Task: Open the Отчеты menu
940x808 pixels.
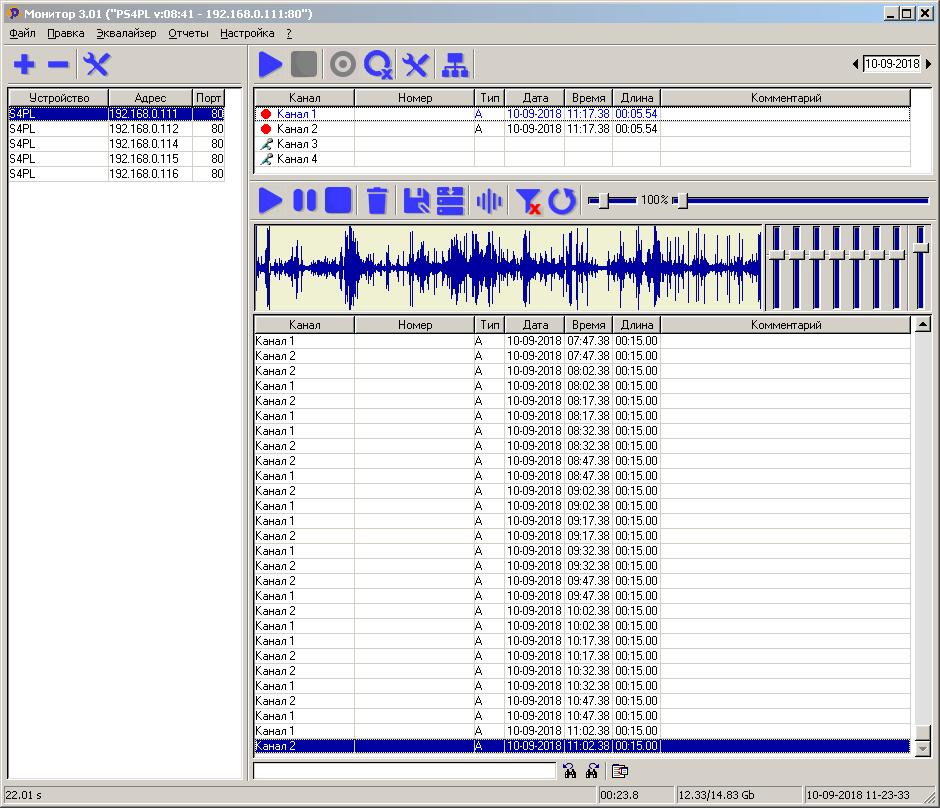Action: click(188, 33)
